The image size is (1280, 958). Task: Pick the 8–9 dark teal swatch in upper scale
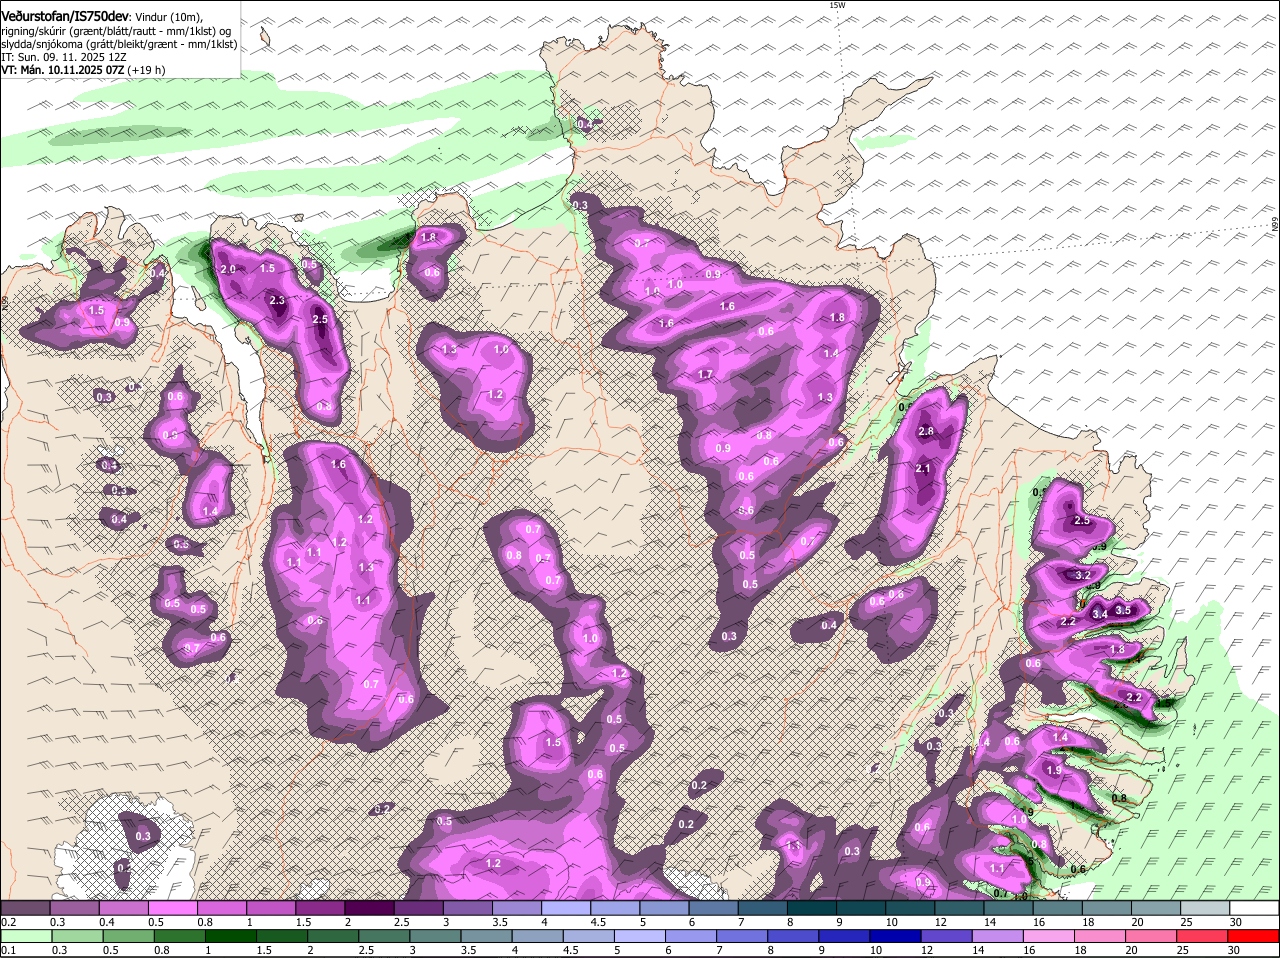(812, 907)
